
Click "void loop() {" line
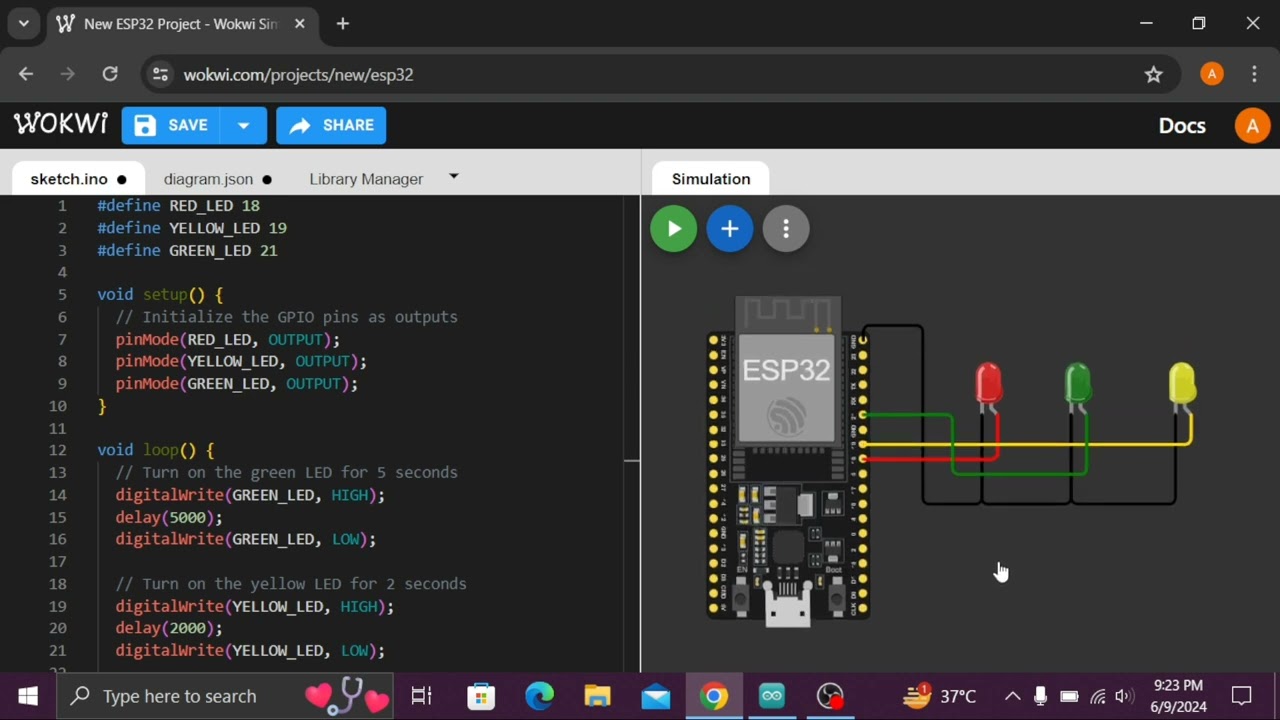156,450
